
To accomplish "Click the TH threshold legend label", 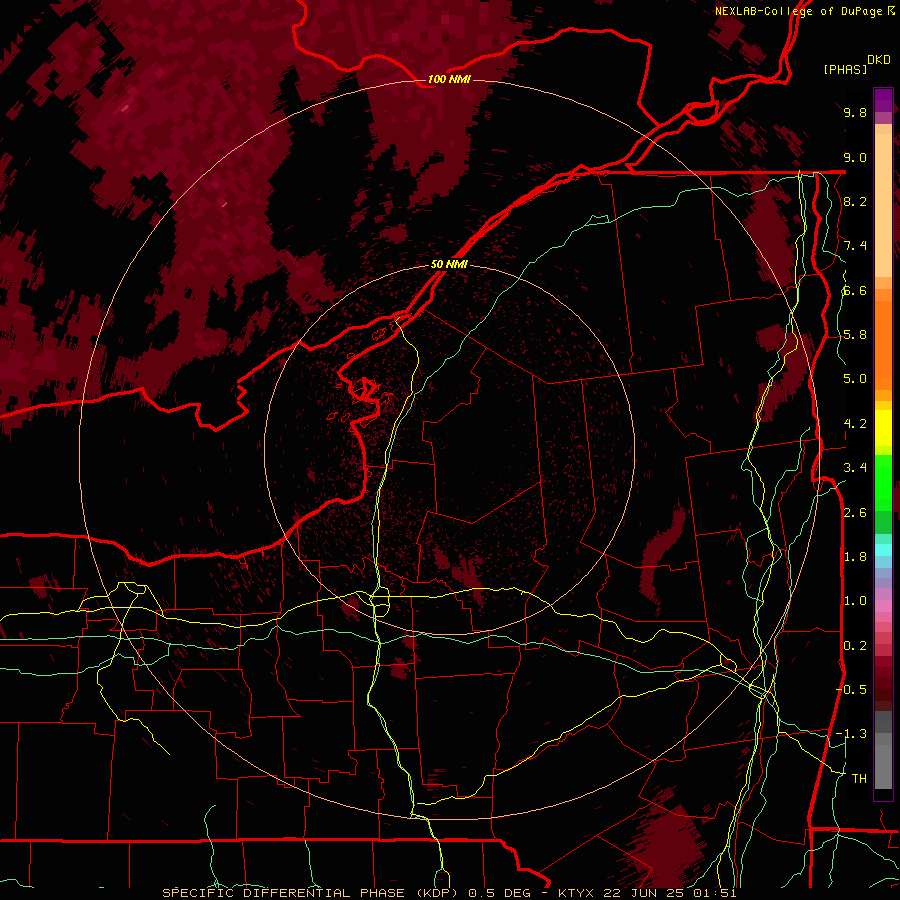I will 859,779.
